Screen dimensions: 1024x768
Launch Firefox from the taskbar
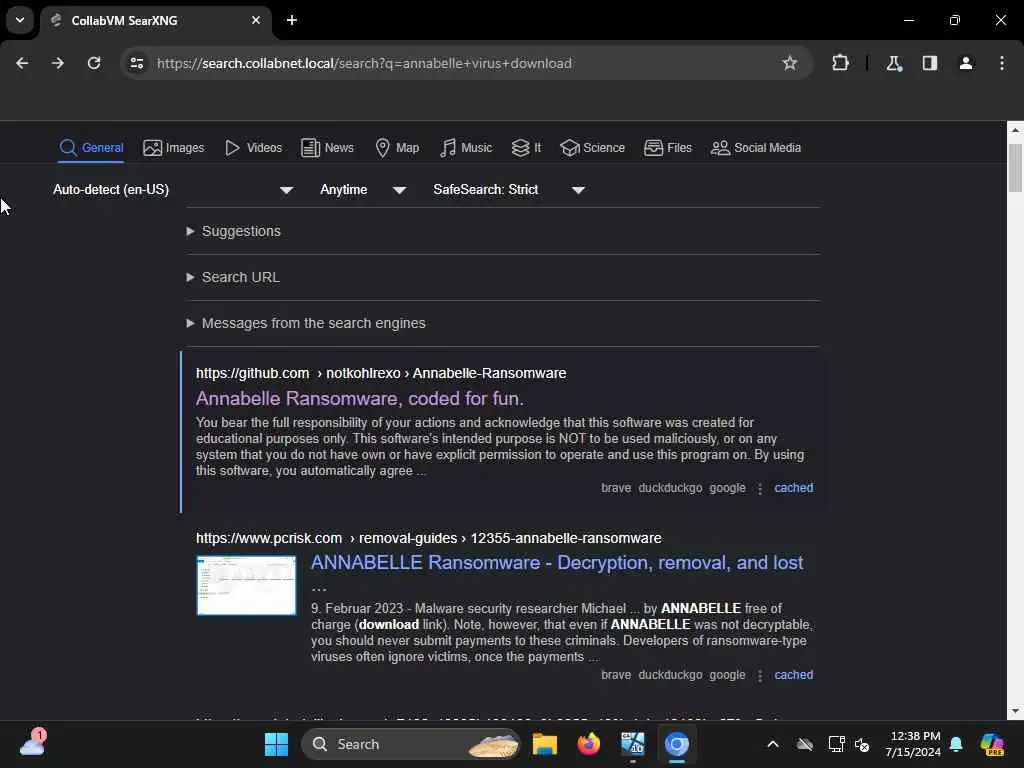pyautogui.click(x=588, y=744)
